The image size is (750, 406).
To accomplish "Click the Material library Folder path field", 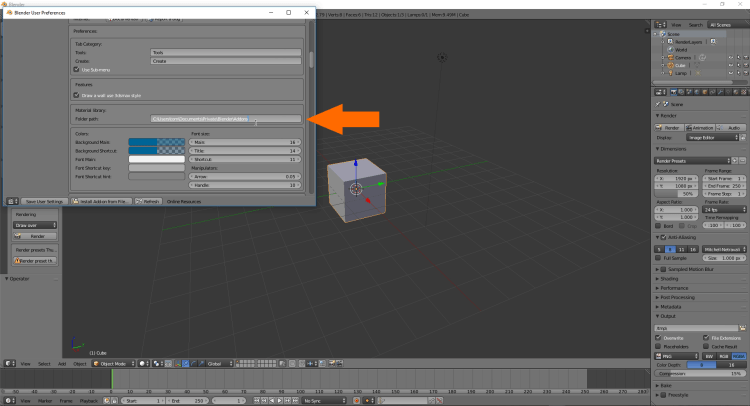I will coord(225,119).
